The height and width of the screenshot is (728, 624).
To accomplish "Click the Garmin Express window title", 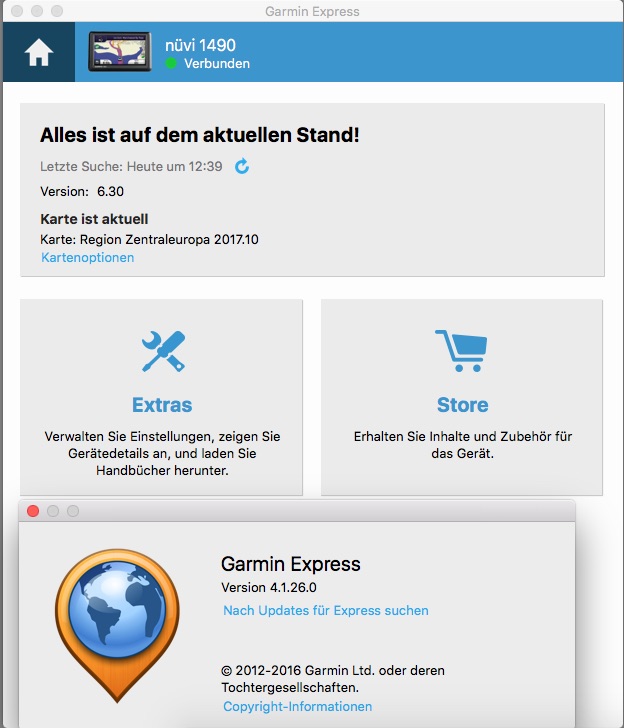I will click(312, 11).
